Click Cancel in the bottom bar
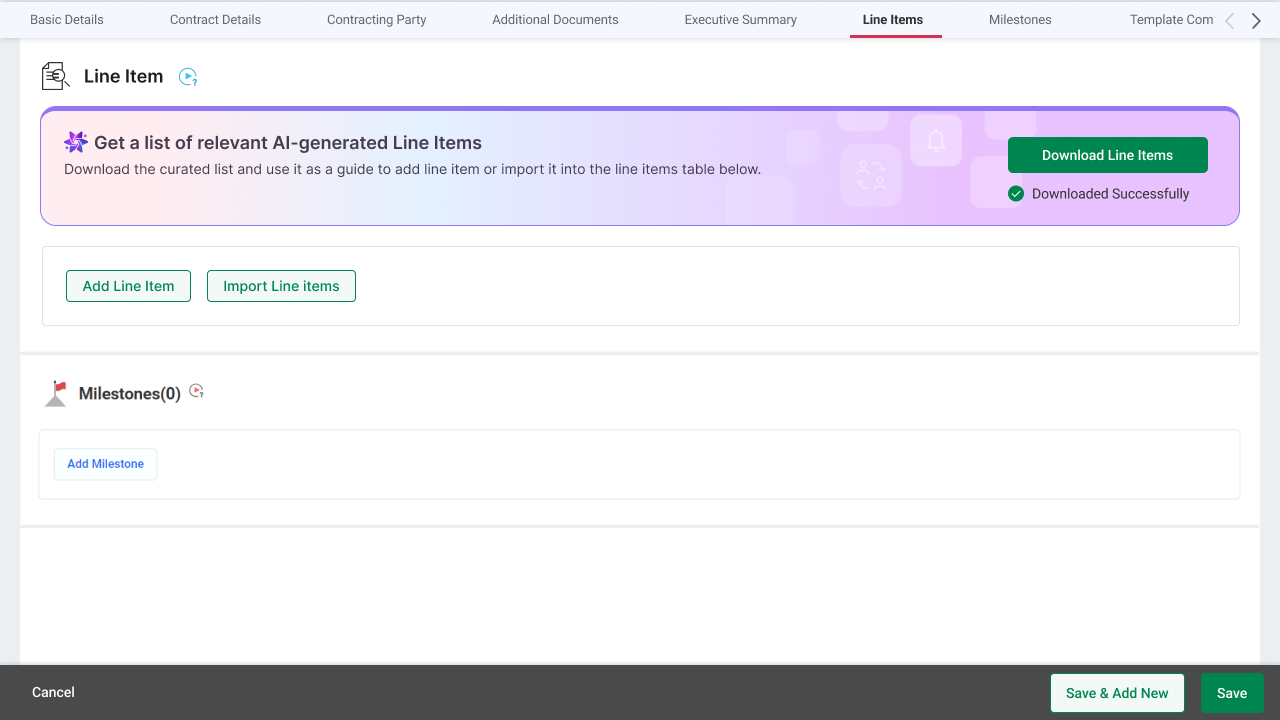This screenshot has height=720, width=1280. point(53,692)
